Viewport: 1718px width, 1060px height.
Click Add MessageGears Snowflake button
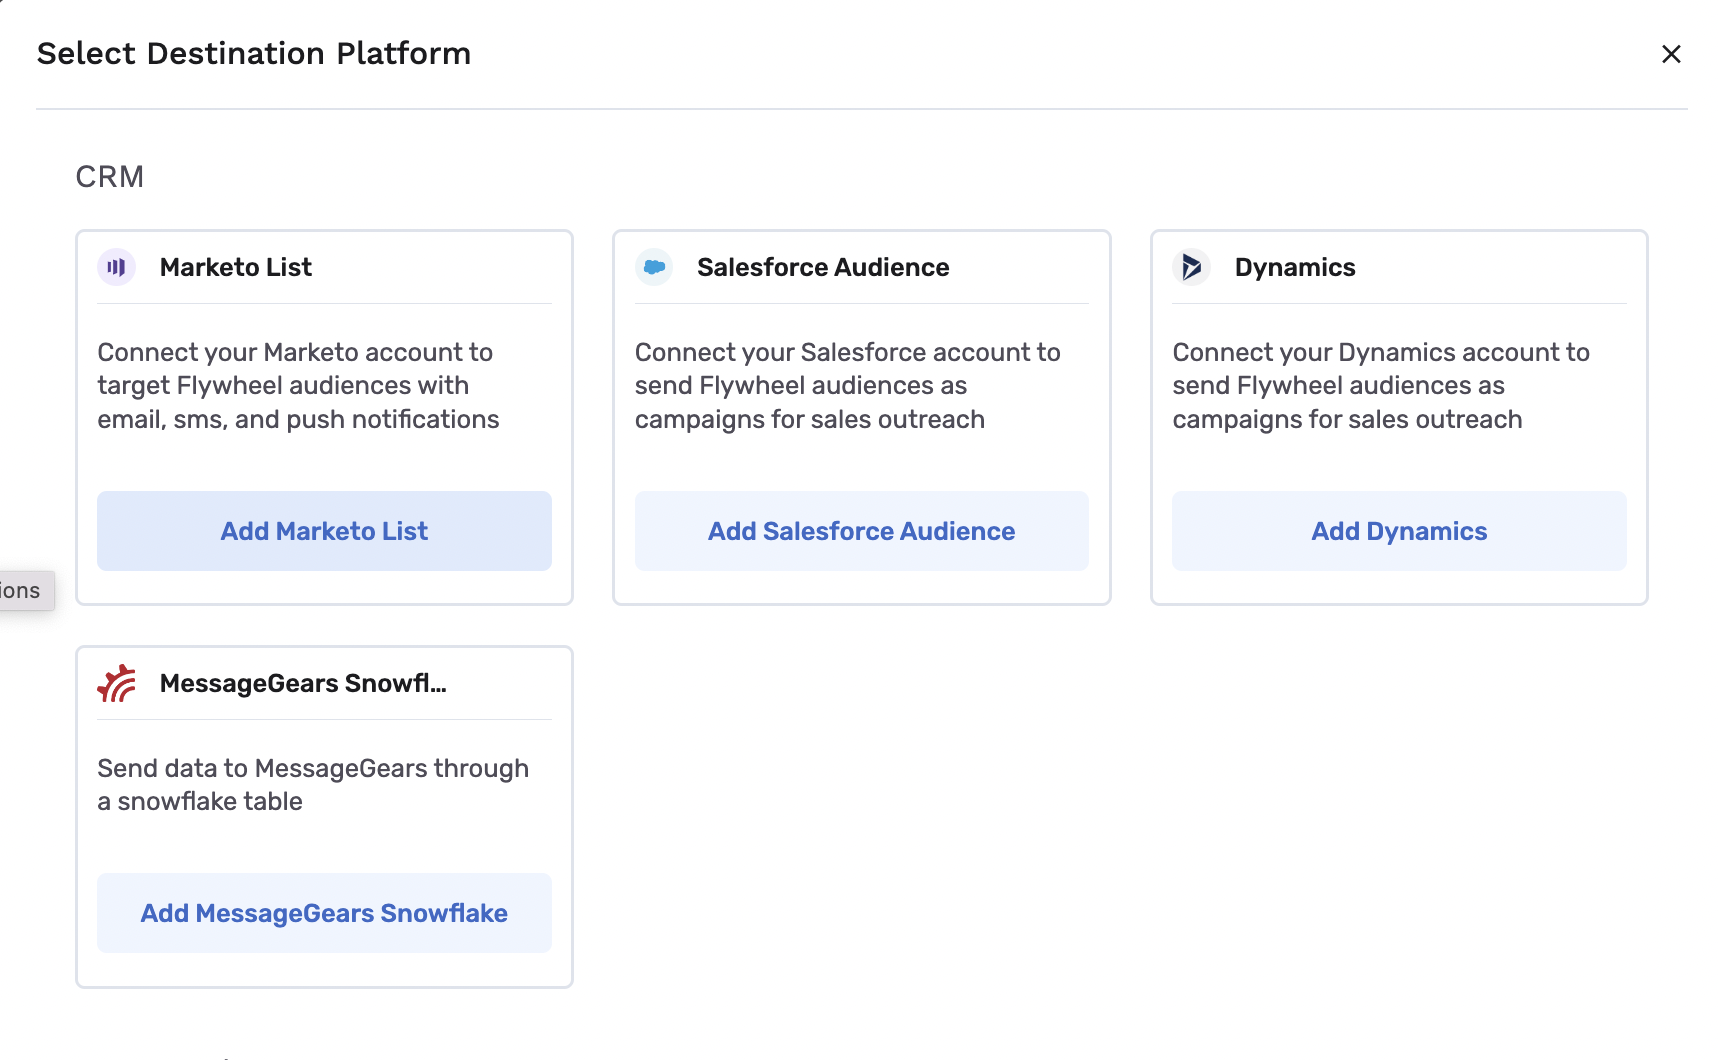point(324,913)
